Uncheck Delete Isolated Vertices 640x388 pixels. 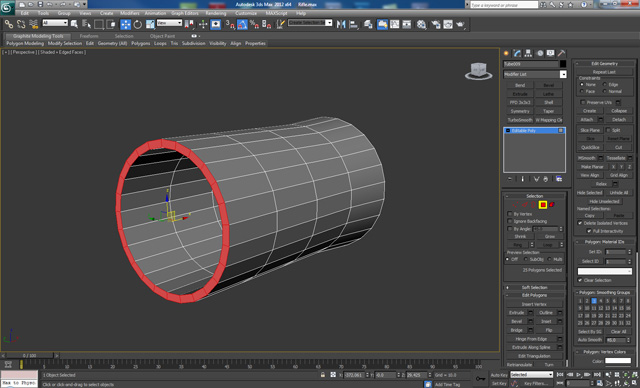pyautogui.click(x=580, y=223)
